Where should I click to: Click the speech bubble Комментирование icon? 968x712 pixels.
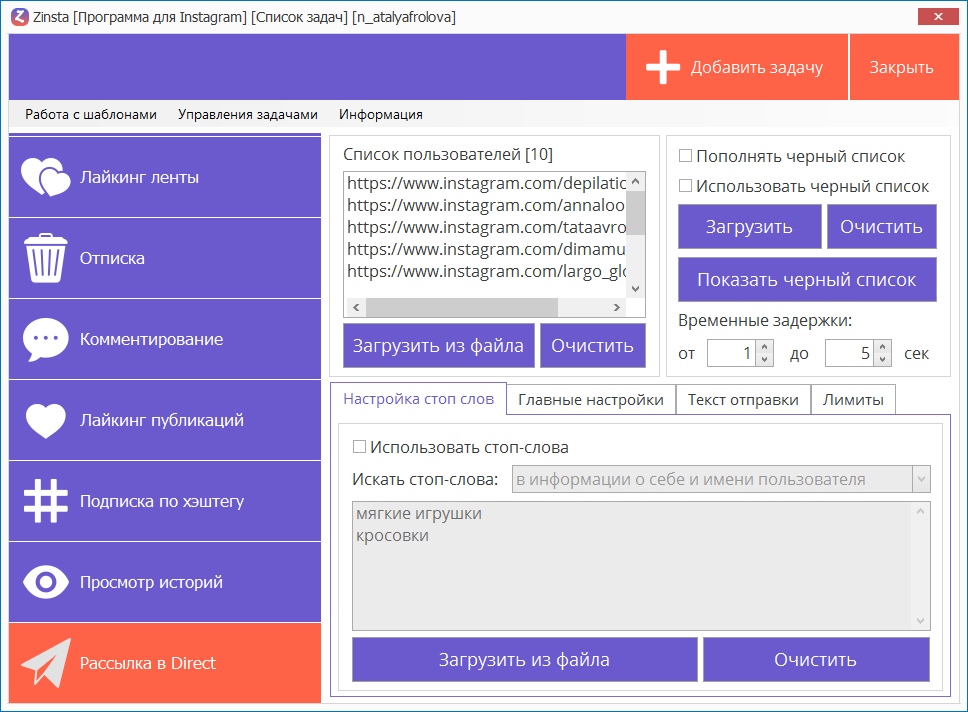[x=45, y=339]
